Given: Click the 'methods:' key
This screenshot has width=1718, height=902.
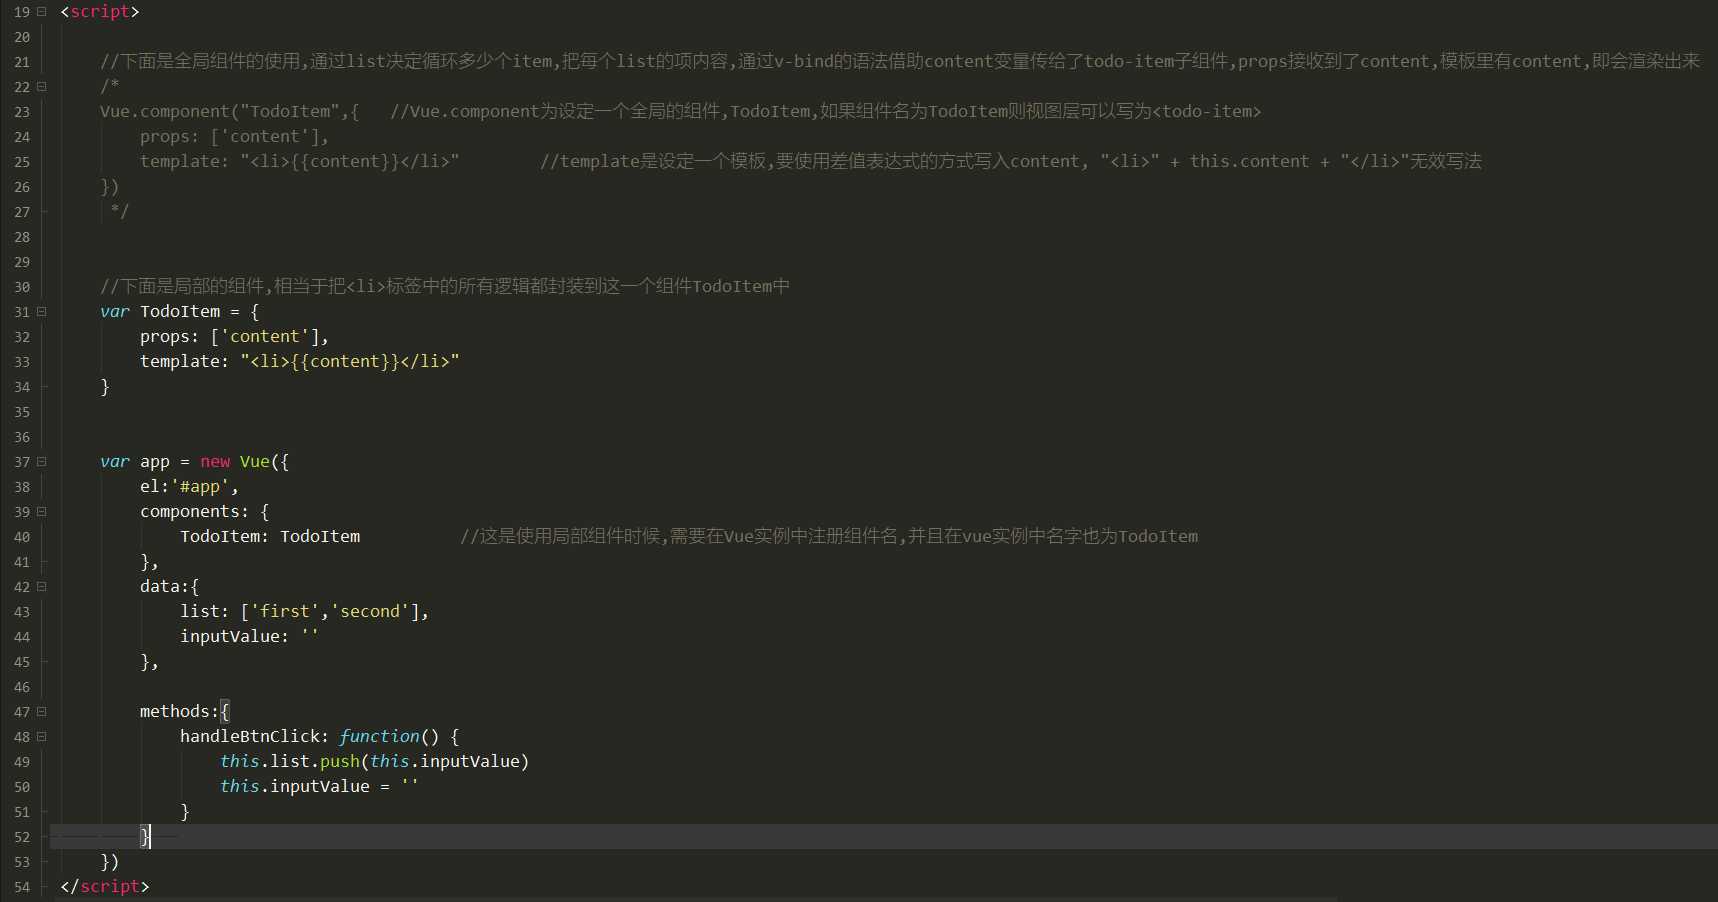Looking at the screenshot, I should pos(179,712).
